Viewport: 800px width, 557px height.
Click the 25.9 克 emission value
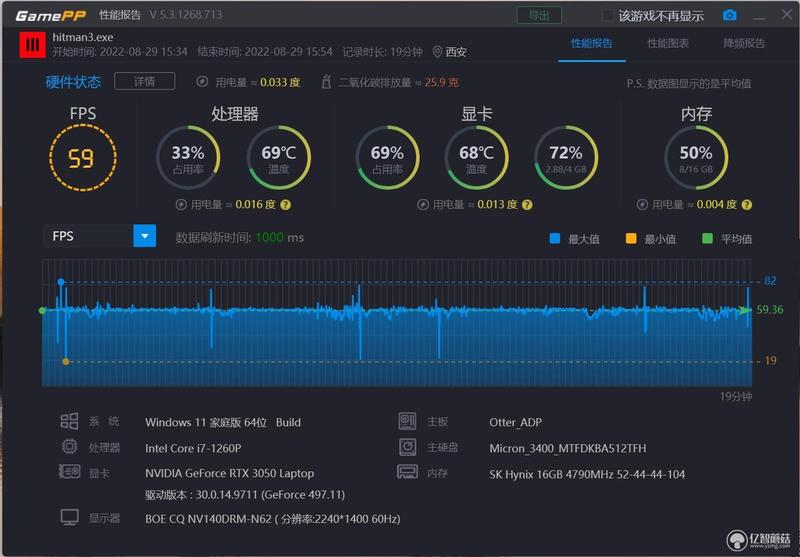[441, 82]
